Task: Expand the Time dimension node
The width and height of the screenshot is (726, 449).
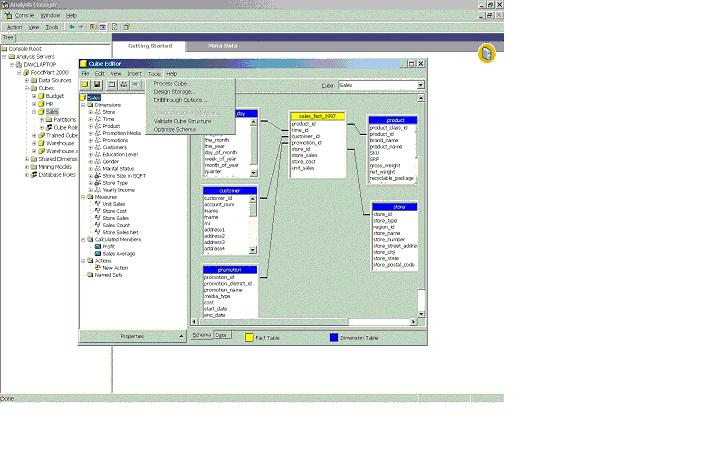Action: 91,119
